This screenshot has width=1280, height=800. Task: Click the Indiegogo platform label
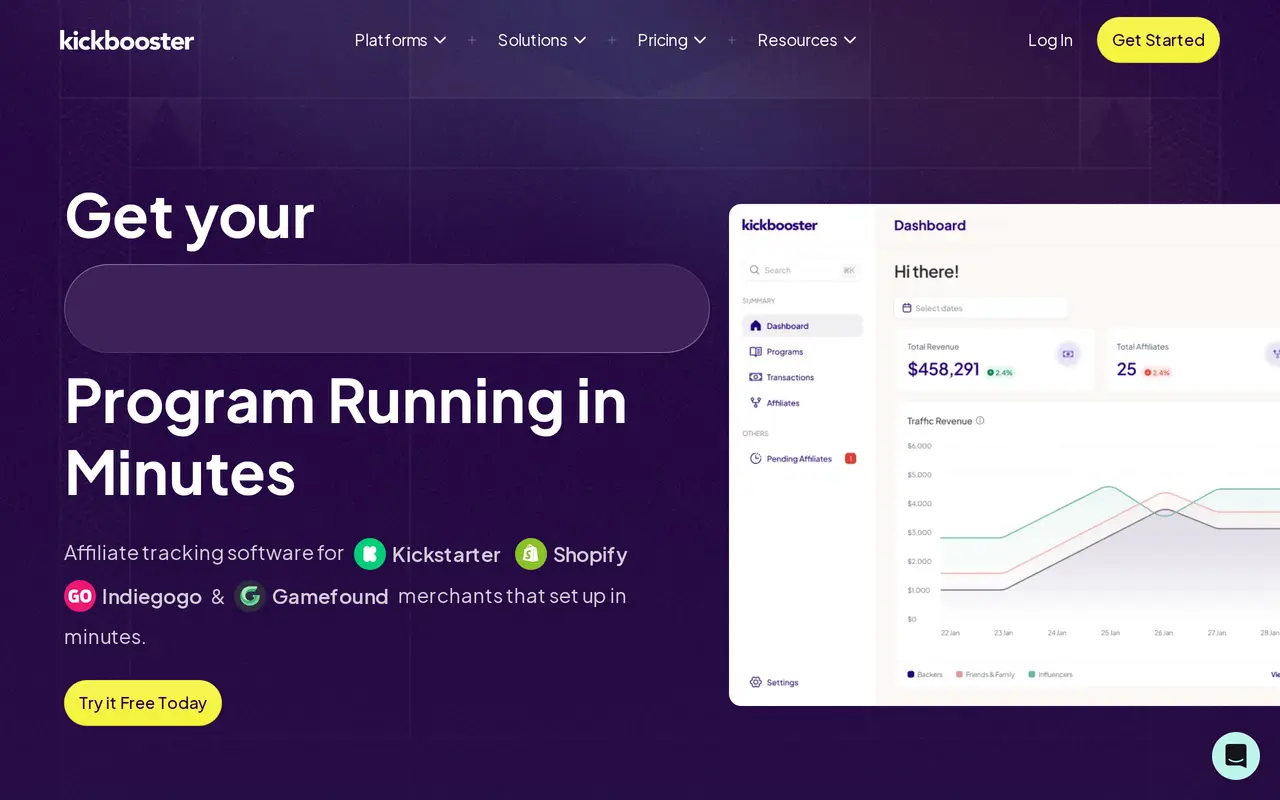[152, 597]
